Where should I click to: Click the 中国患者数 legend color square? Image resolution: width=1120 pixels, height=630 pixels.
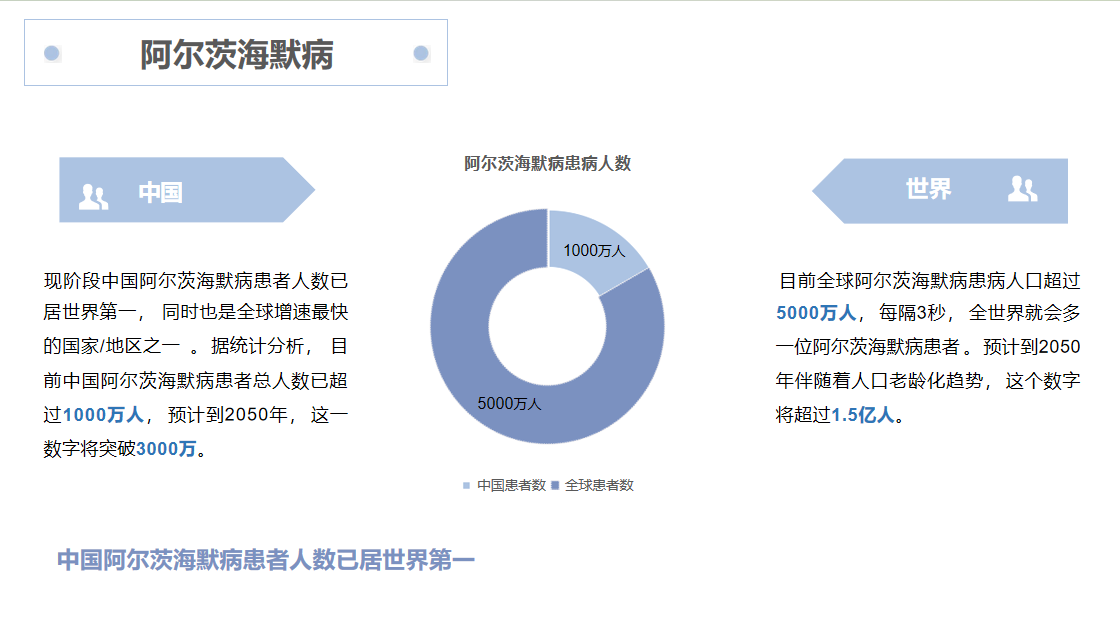466,486
